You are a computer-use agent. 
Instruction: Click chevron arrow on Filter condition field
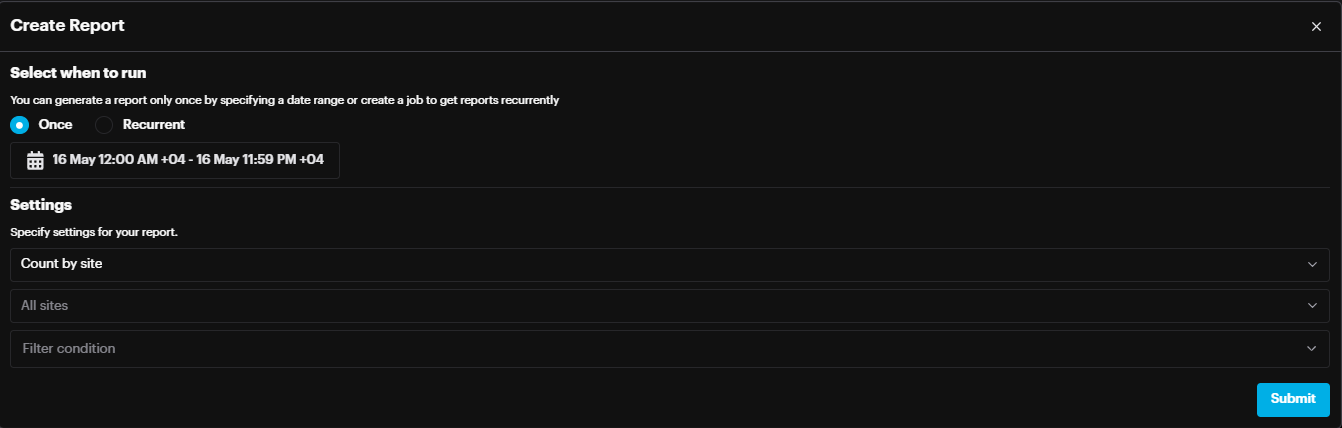(1312, 349)
